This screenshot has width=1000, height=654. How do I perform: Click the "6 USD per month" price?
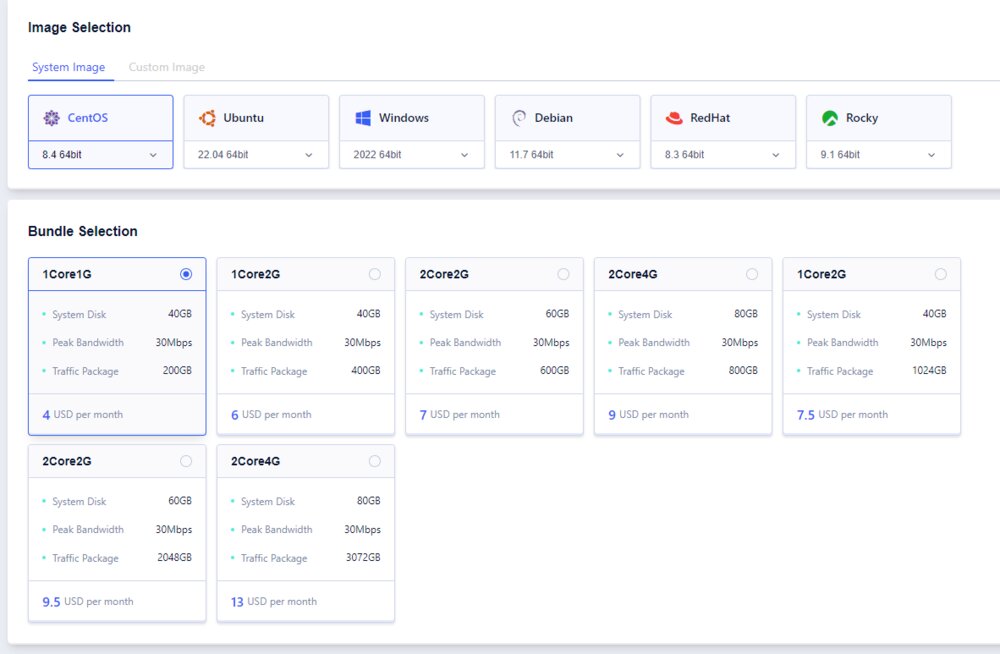click(x=271, y=415)
